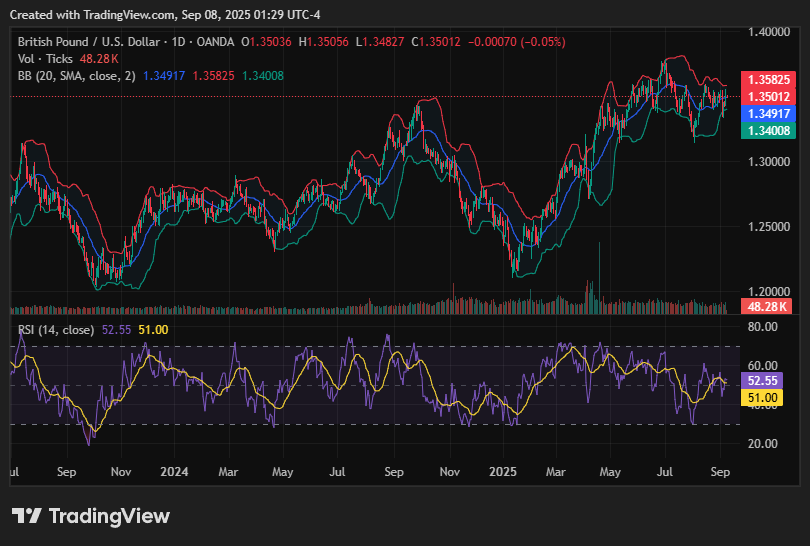810x546 pixels.
Task: Click the open value O1.35036
Action: (x=266, y=42)
